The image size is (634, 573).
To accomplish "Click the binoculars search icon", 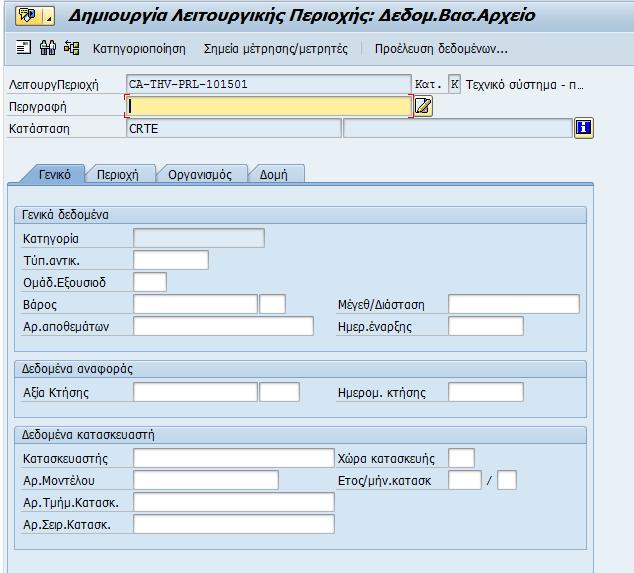I will [48, 48].
